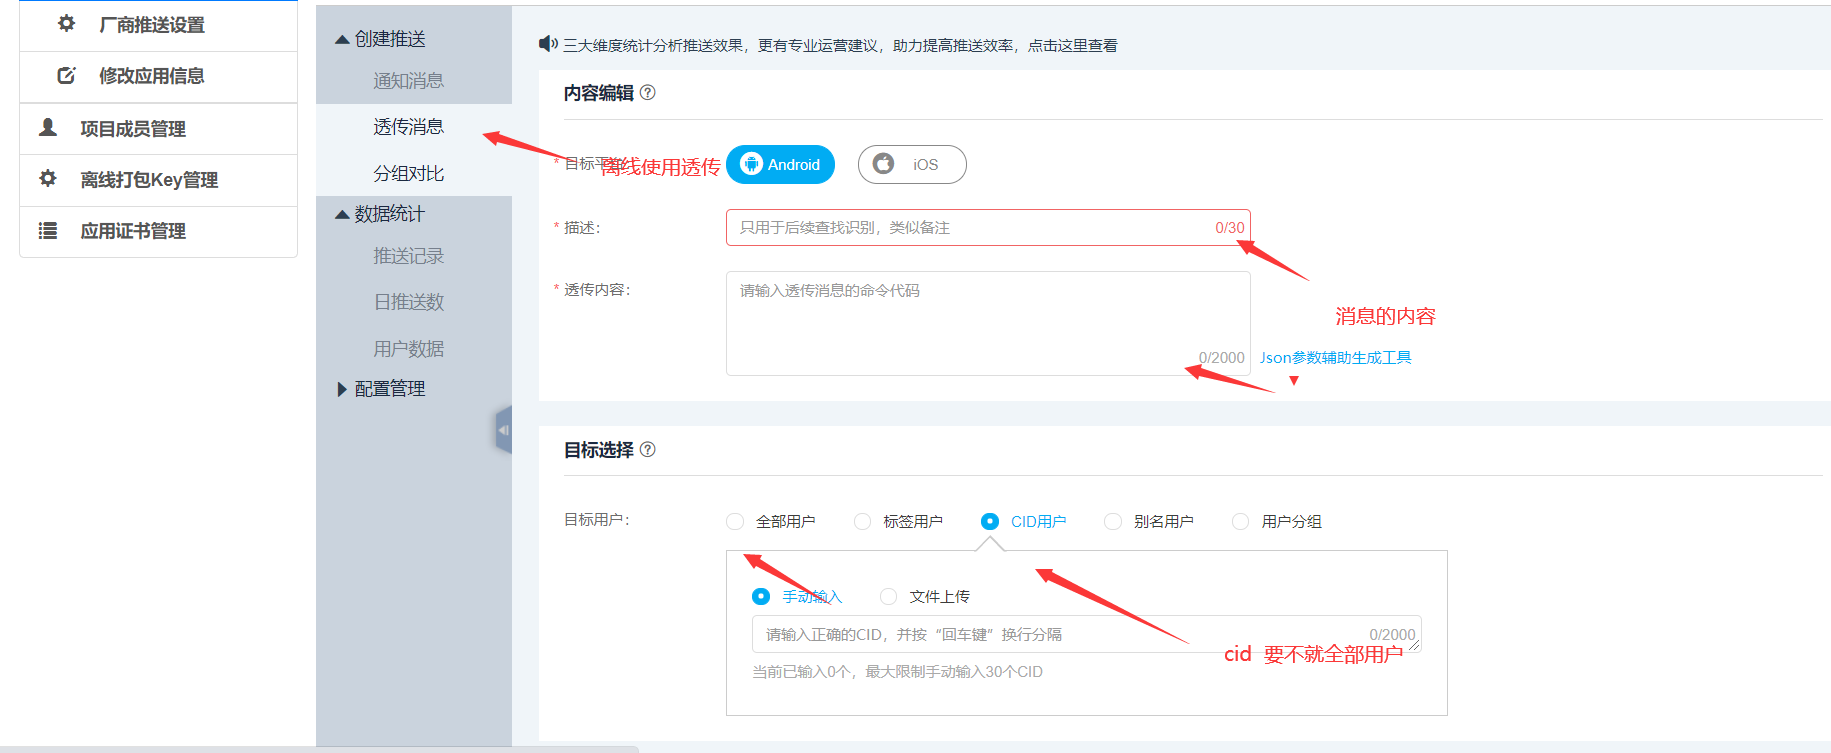This screenshot has width=1831, height=753.
Task: Select 标签用户 radio option
Action: (862, 521)
